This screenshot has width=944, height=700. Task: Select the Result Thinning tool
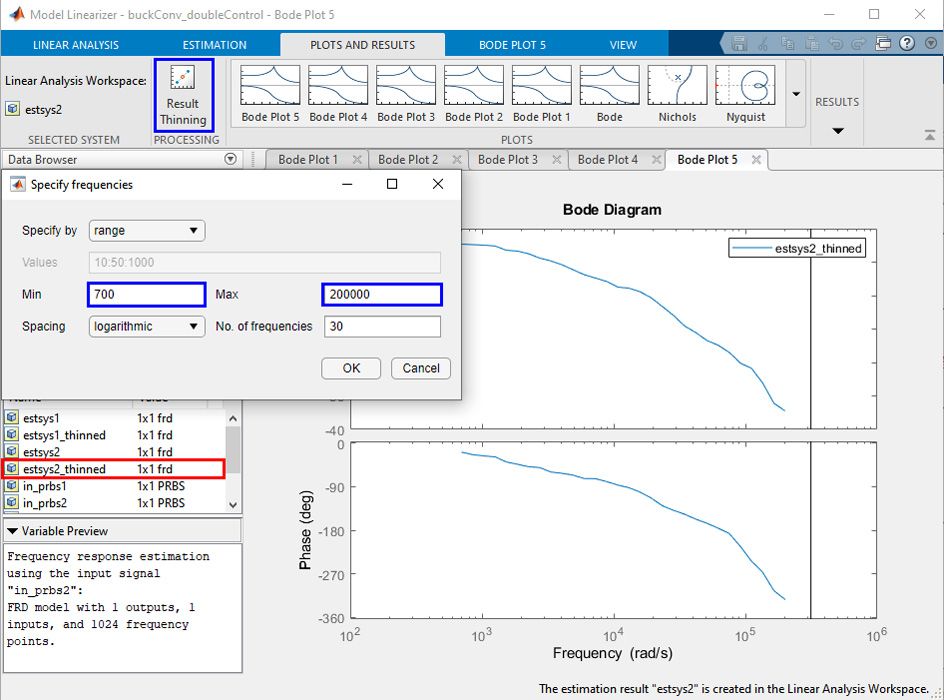coord(183,93)
